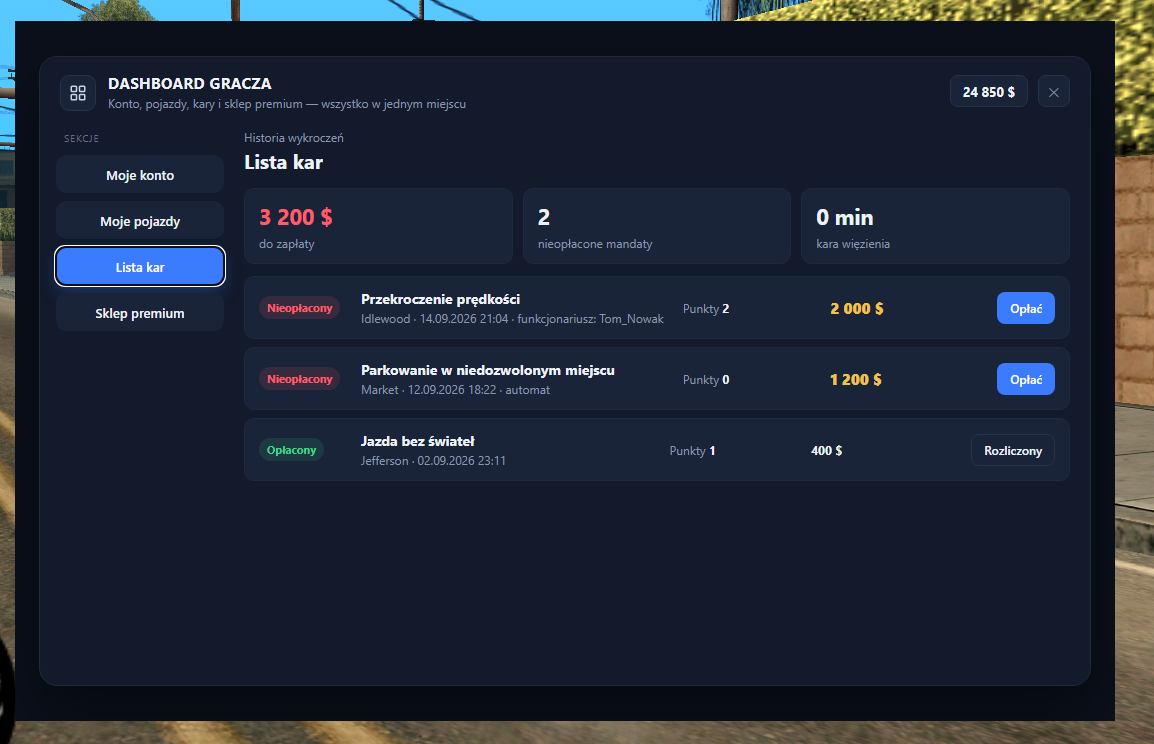Click the Lista kar page heading

coord(283,163)
